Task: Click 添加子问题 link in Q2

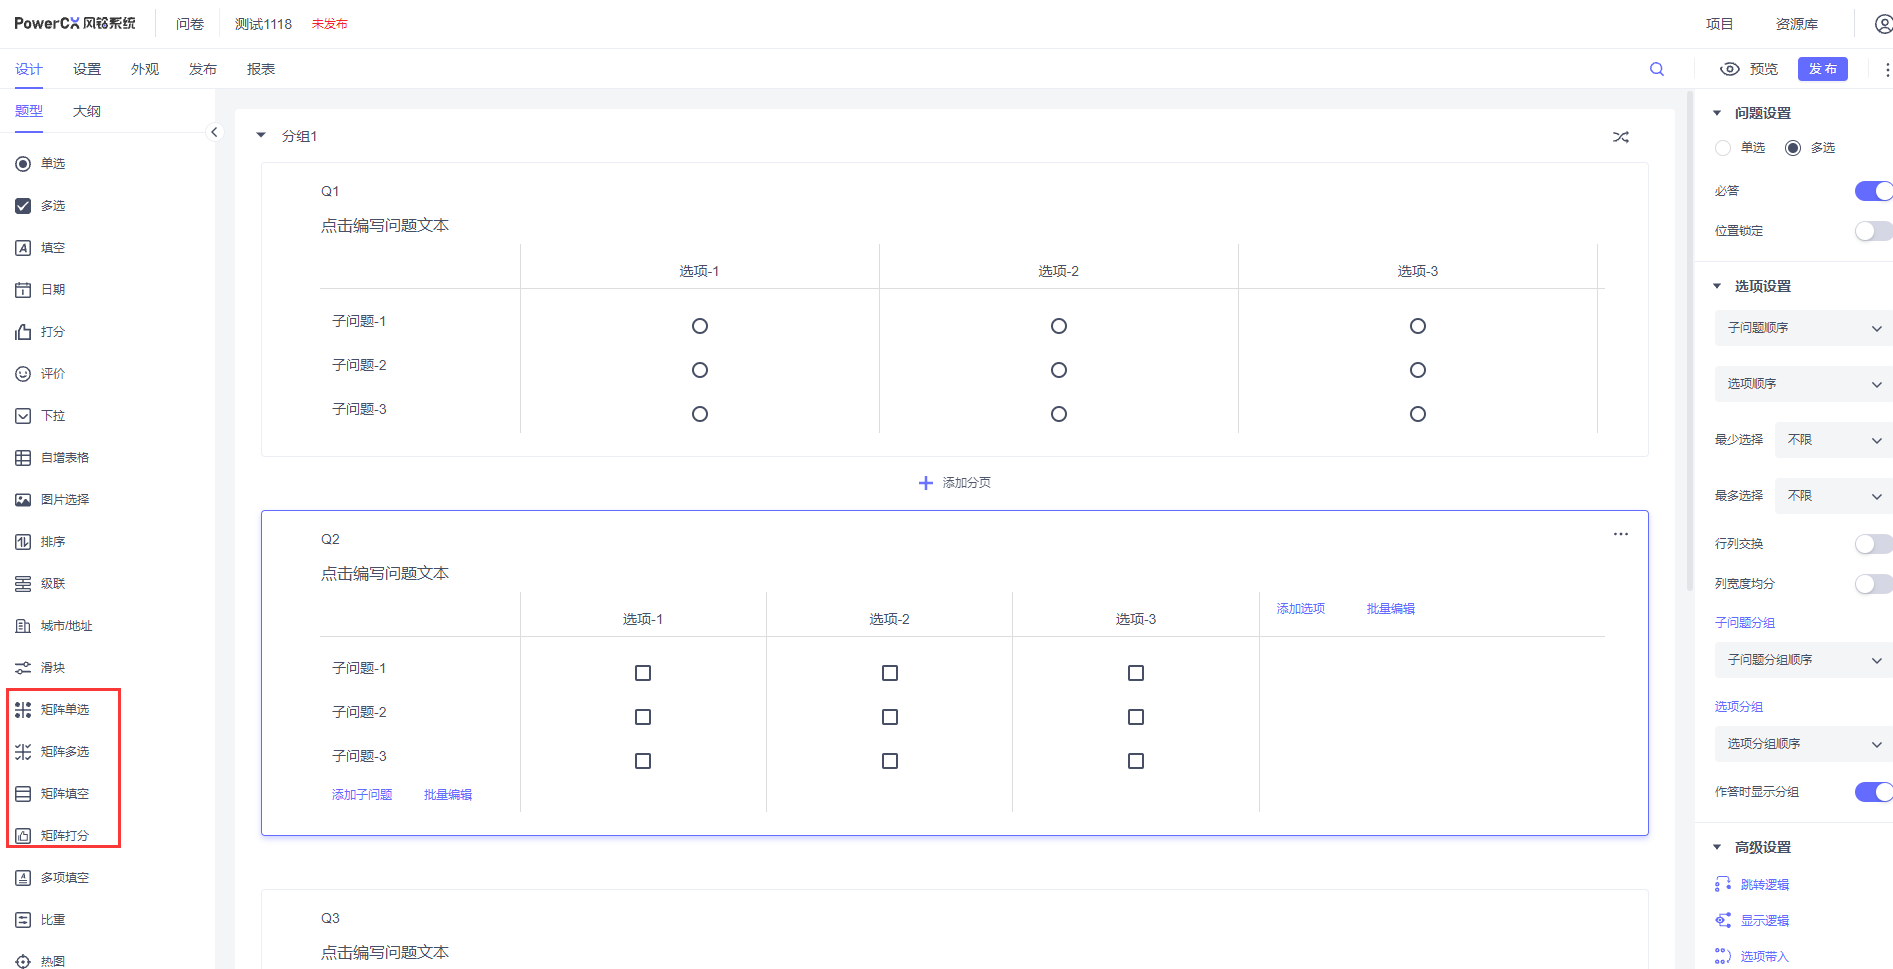Action: coord(362,795)
